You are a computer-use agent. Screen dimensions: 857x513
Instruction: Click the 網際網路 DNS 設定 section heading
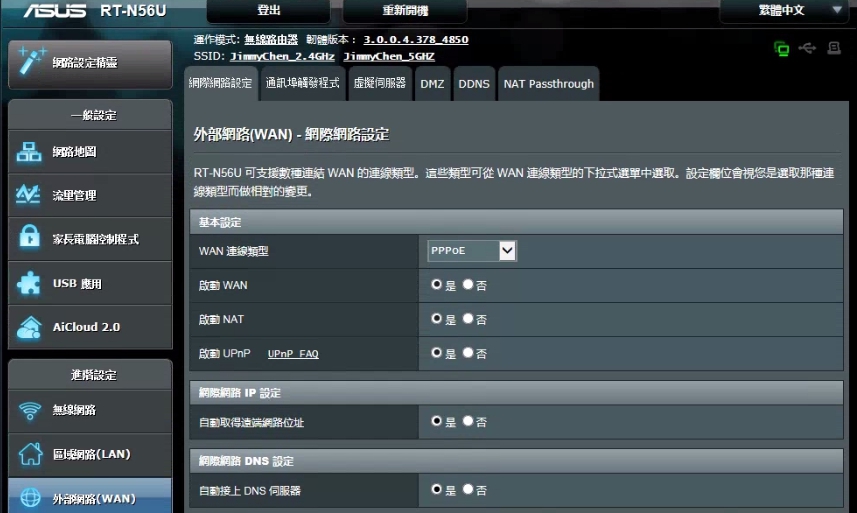(246, 461)
